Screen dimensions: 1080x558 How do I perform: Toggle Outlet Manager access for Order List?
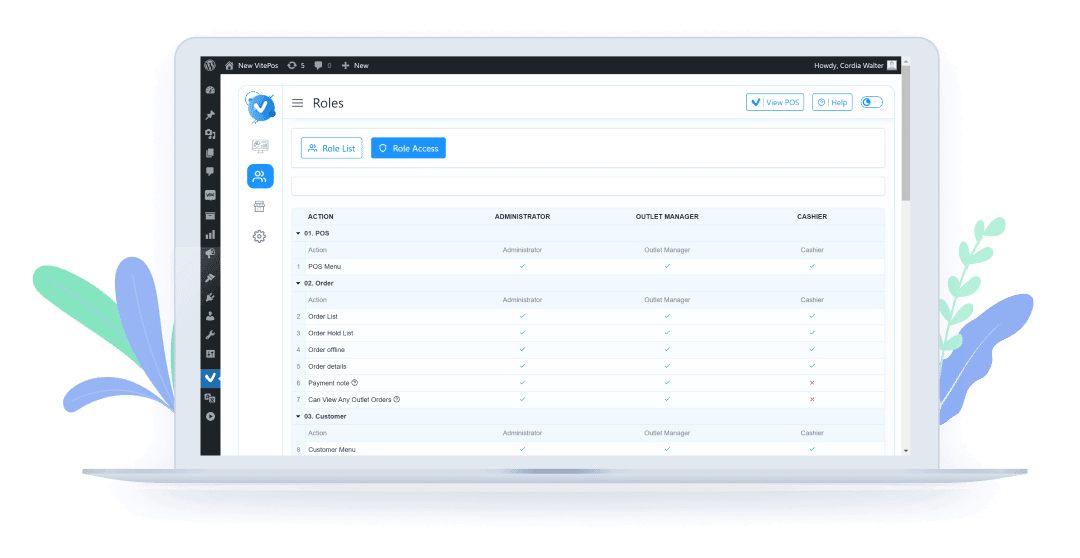pos(667,316)
